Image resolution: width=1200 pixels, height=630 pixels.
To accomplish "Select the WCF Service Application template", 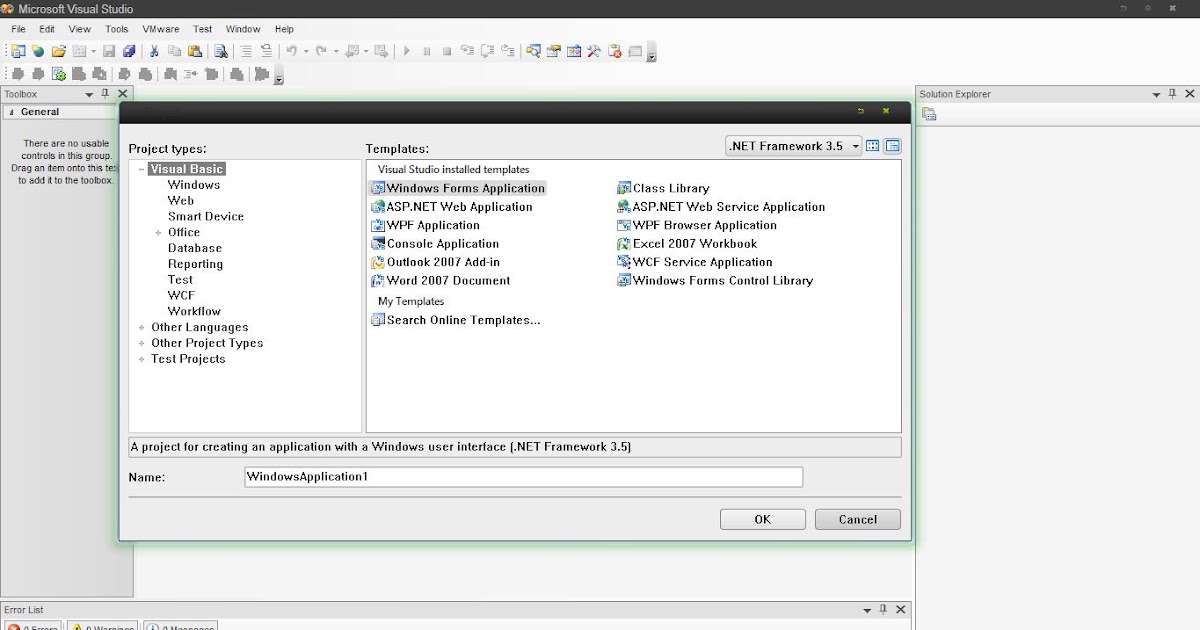I will 695,262.
